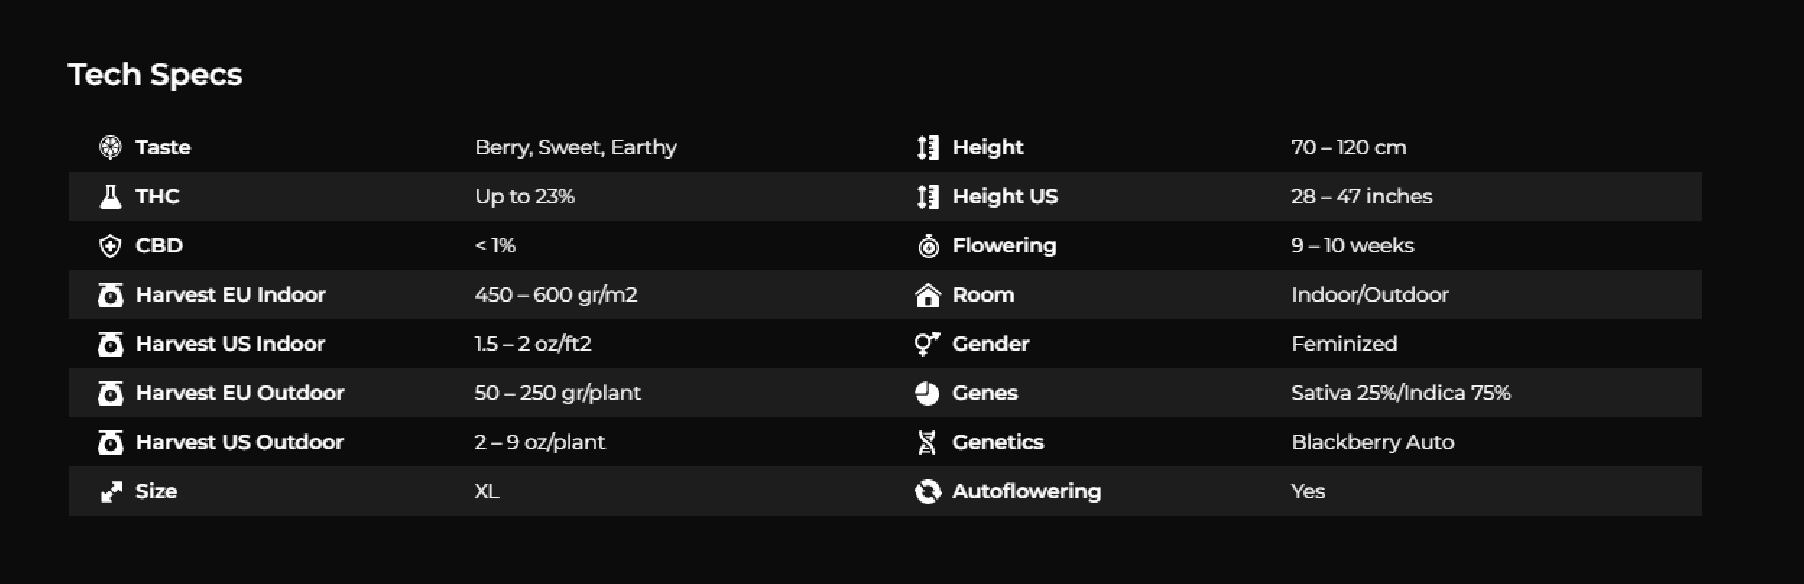Click the Genetics DNA icon
The image size is (1804, 584).
pyautogui.click(x=928, y=442)
